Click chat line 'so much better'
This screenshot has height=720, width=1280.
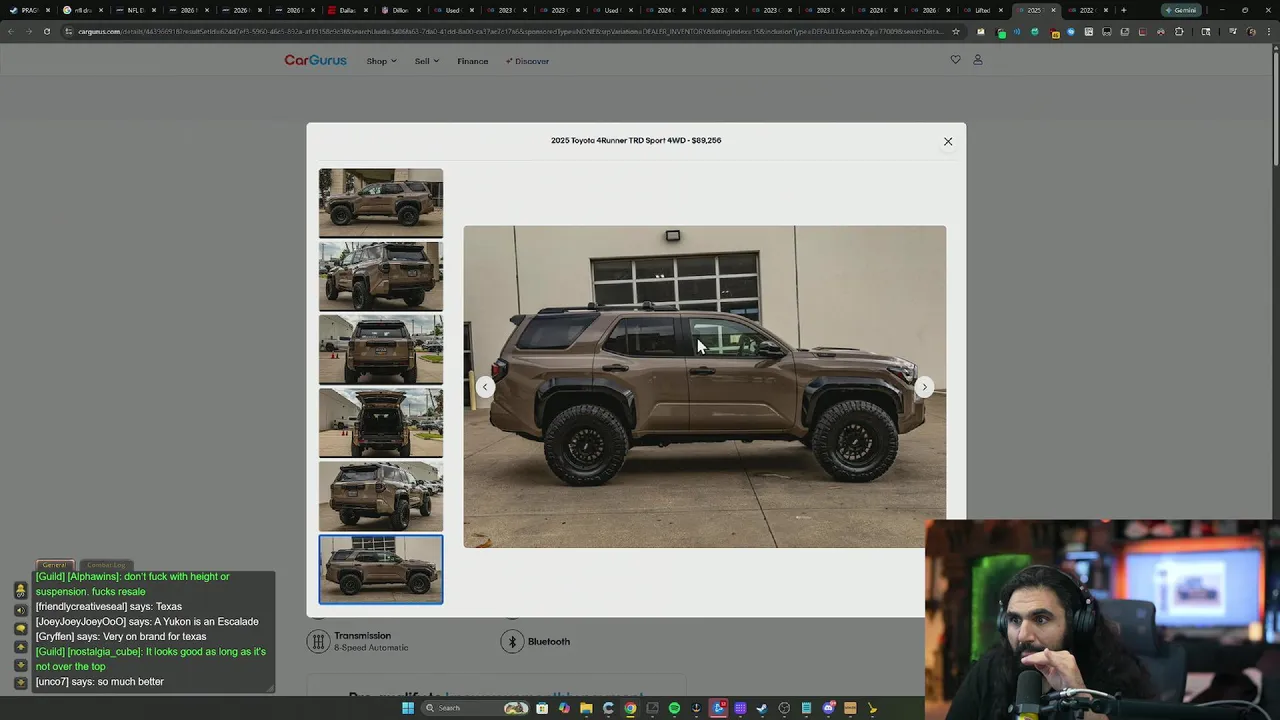click(100, 682)
